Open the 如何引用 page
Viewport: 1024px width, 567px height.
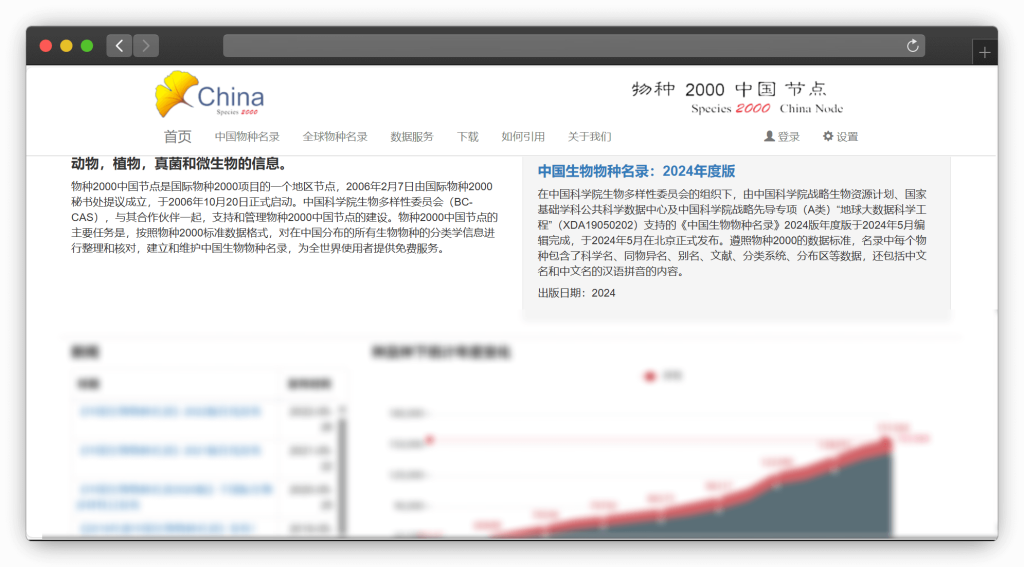point(522,137)
